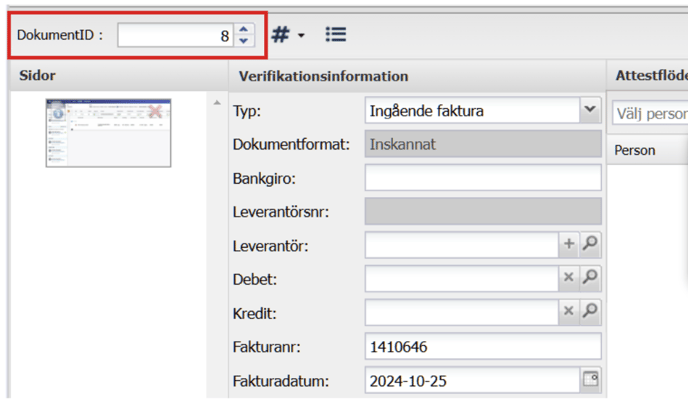Decrease DokumentID with the down arrow

click(244, 41)
